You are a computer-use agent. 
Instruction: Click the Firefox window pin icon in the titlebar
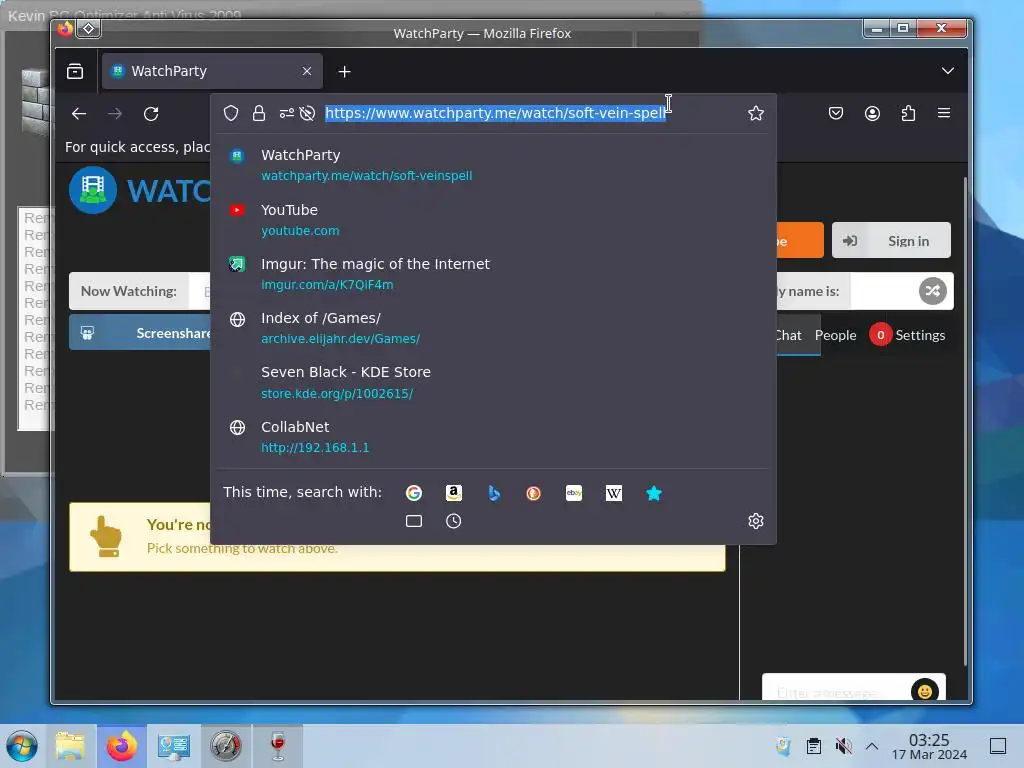pyautogui.click(x=89, y=28)
